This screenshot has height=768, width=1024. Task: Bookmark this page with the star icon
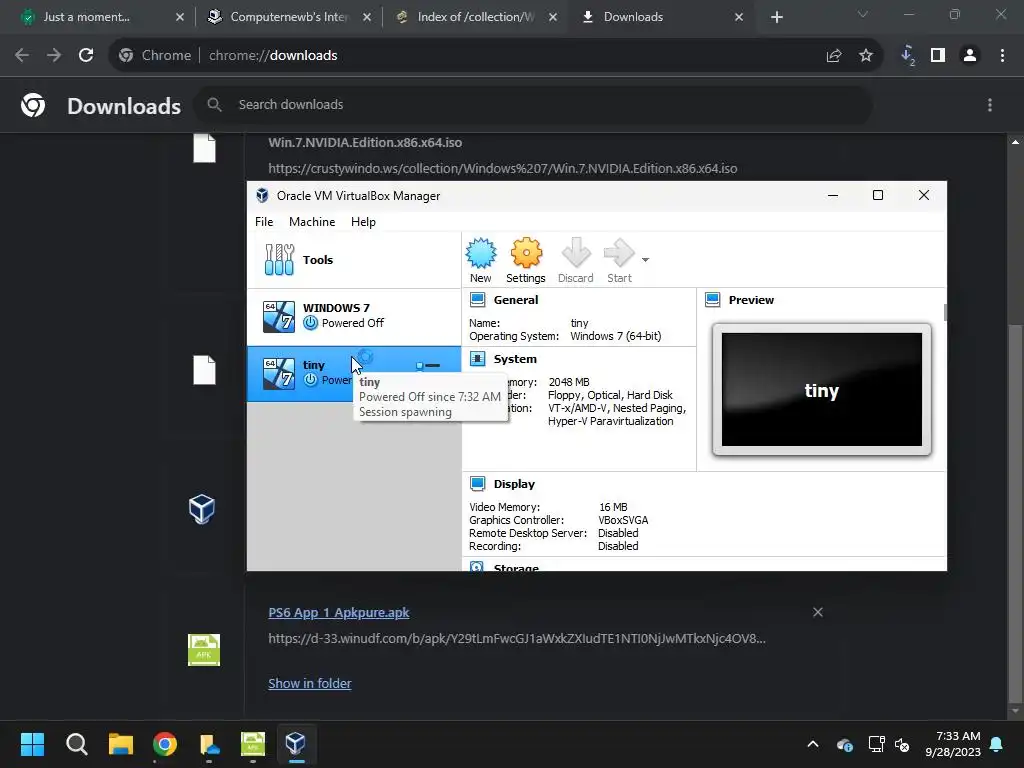pyautogui.click(x=866, y=56)
